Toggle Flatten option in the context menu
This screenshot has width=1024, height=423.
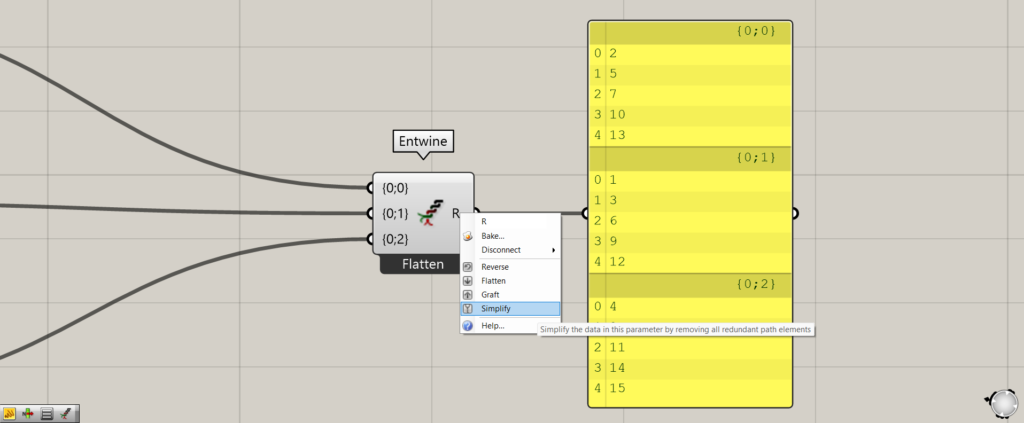(x=494, y=281)
